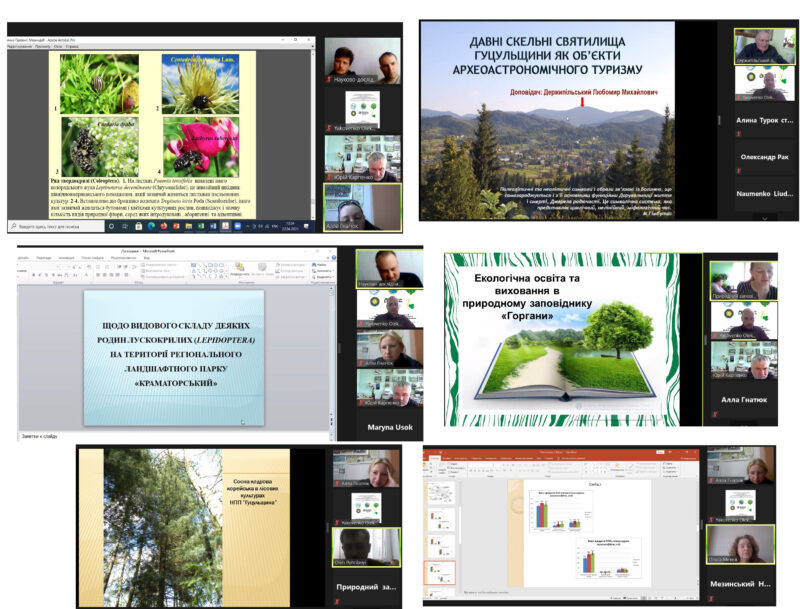Switch to the Вид ribbon tab in Крамators'kyi PowerPoint

click(147, 257)
